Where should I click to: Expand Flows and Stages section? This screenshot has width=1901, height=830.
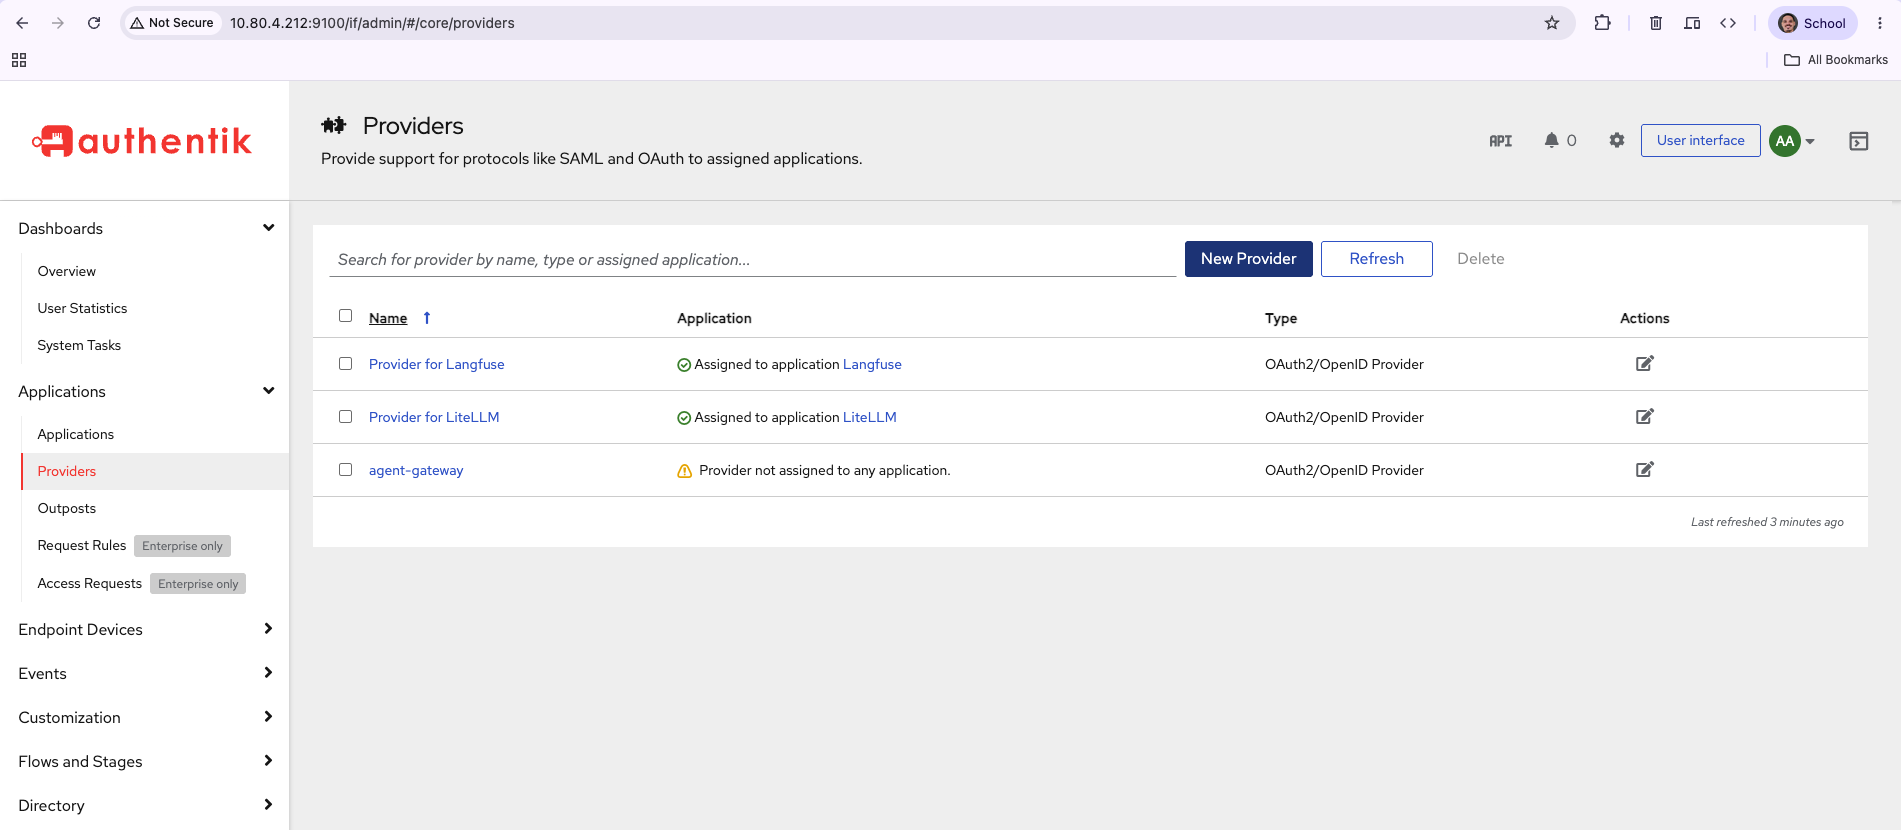pyautogui.click(x=145, y=761)
